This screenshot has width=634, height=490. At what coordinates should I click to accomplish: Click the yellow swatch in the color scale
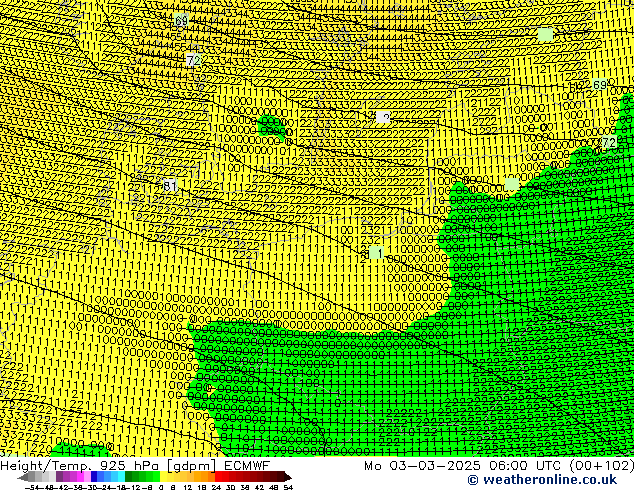point(163,477)
